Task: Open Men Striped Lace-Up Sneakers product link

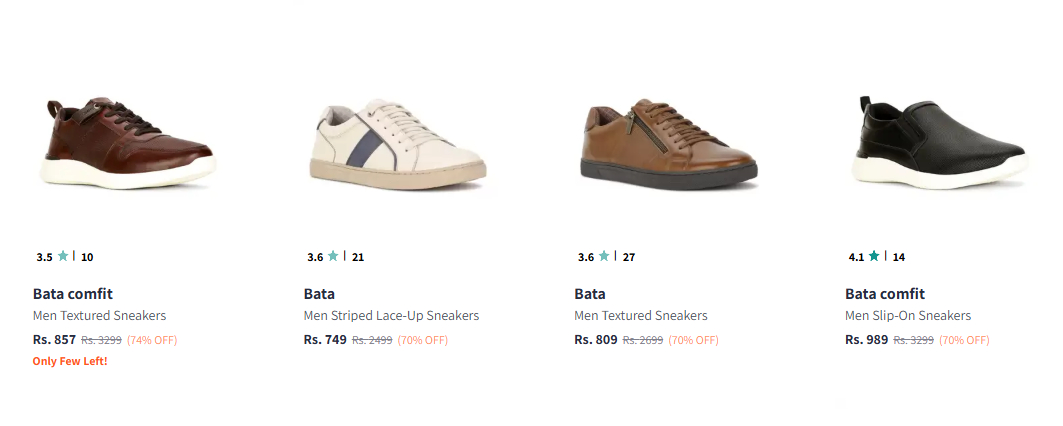Action: 391,316
